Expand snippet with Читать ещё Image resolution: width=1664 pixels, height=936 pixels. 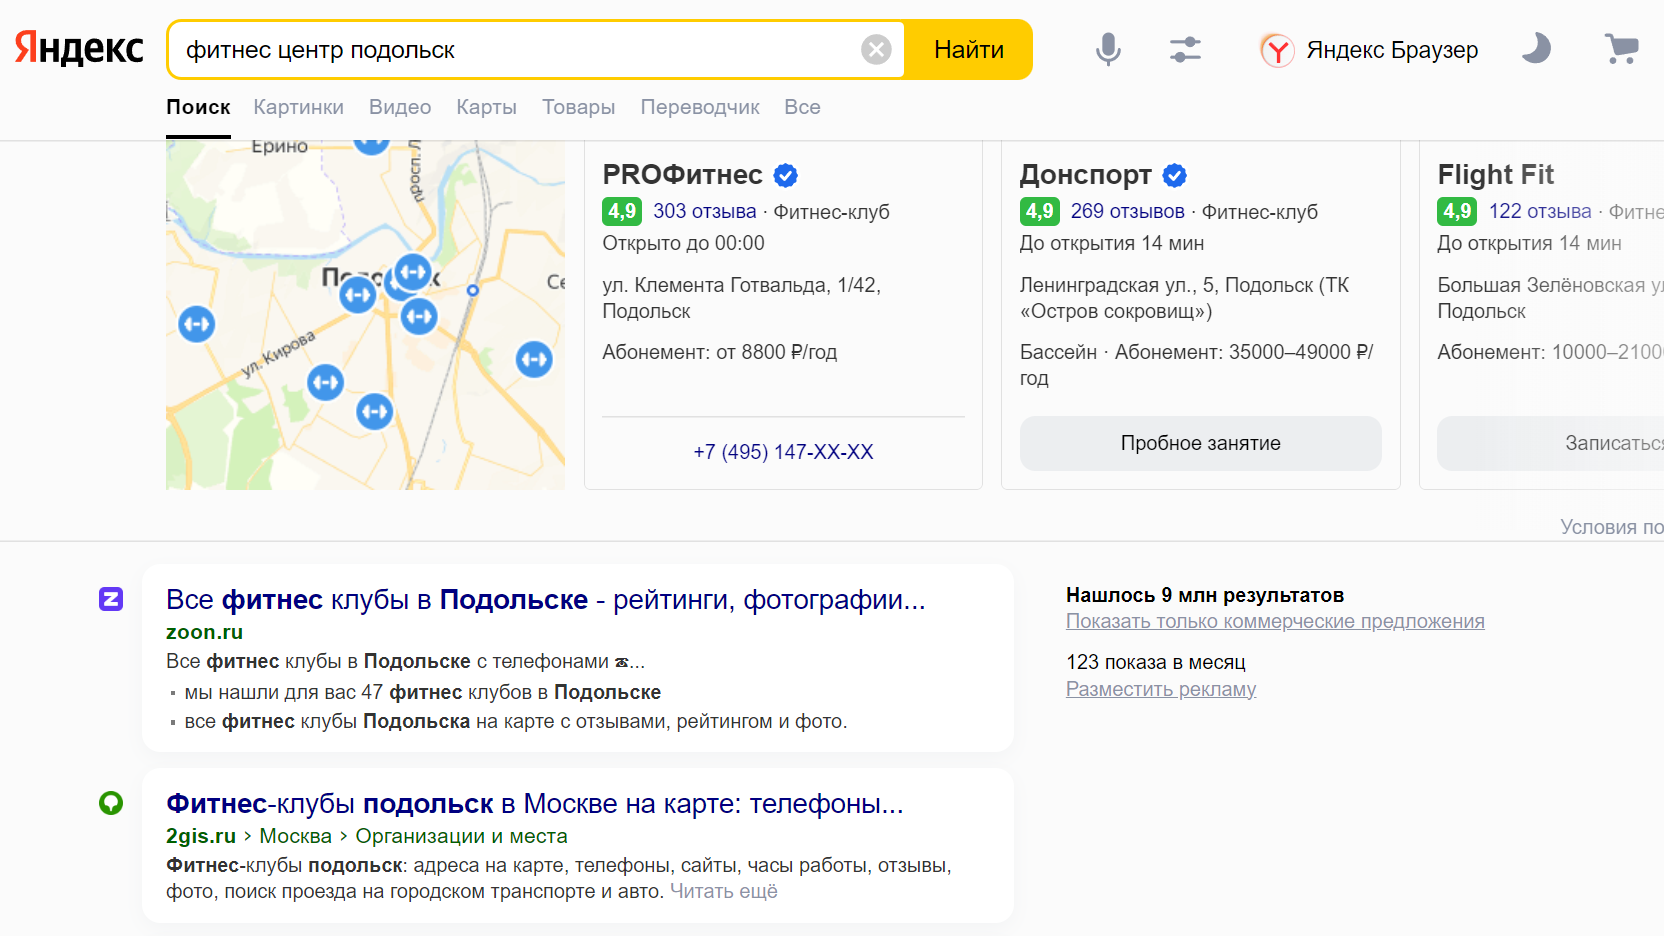coord(723,891)
